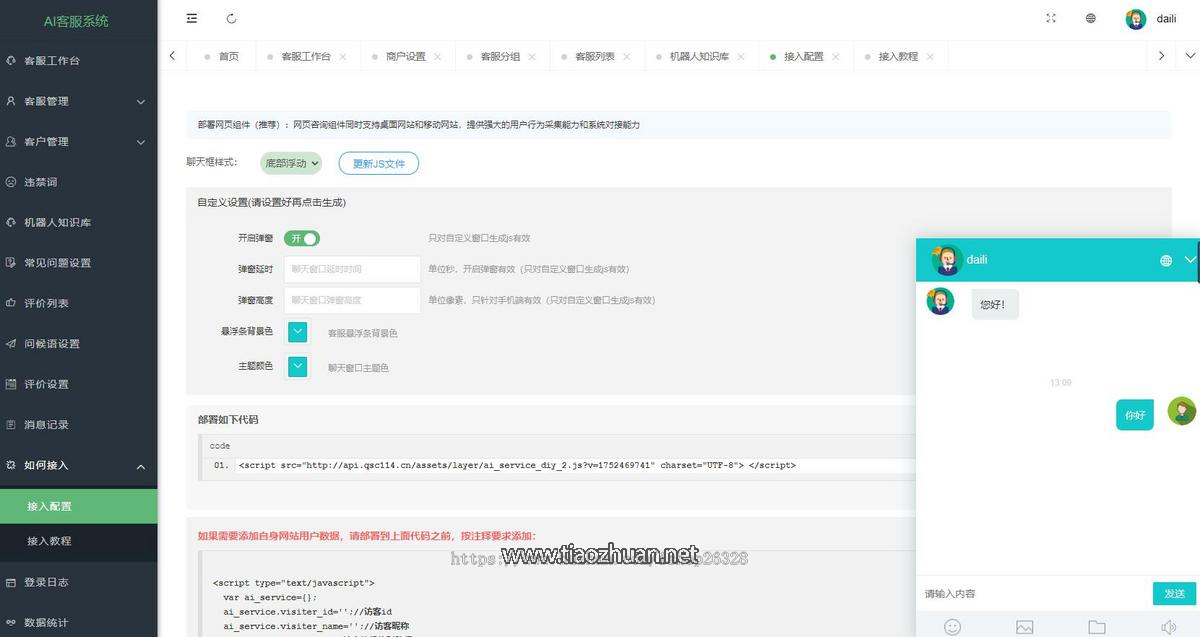
Task: Open the 违禁词 sidebar item
Action: point(48,182)
